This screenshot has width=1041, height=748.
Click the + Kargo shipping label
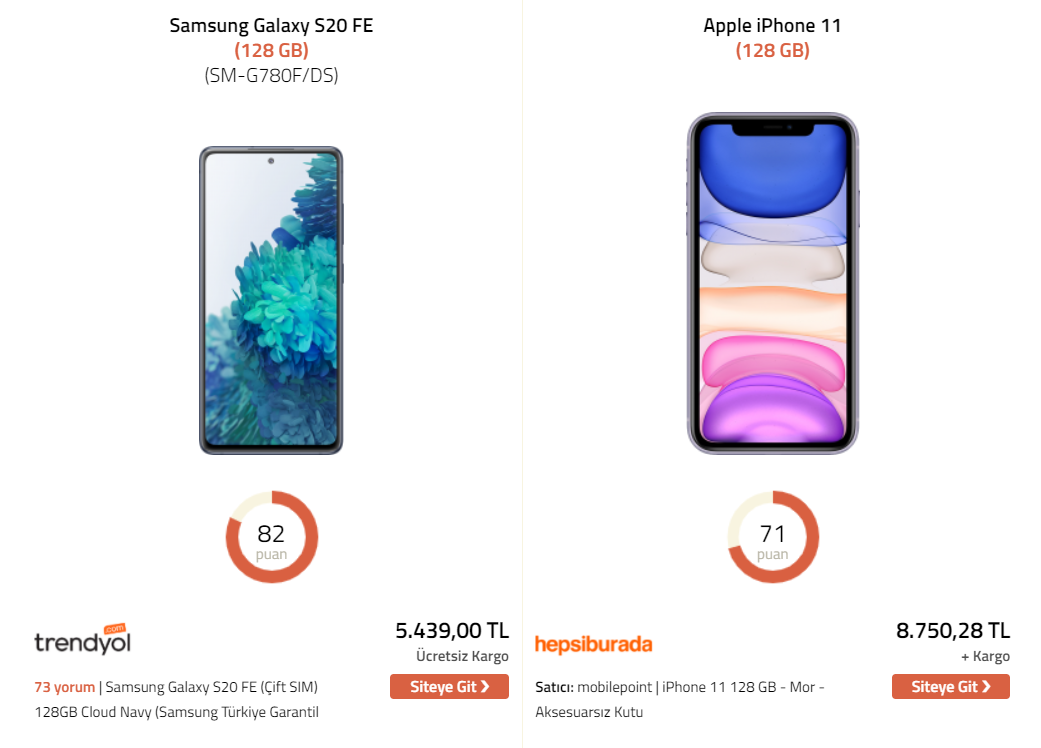(x=985, y=657)
